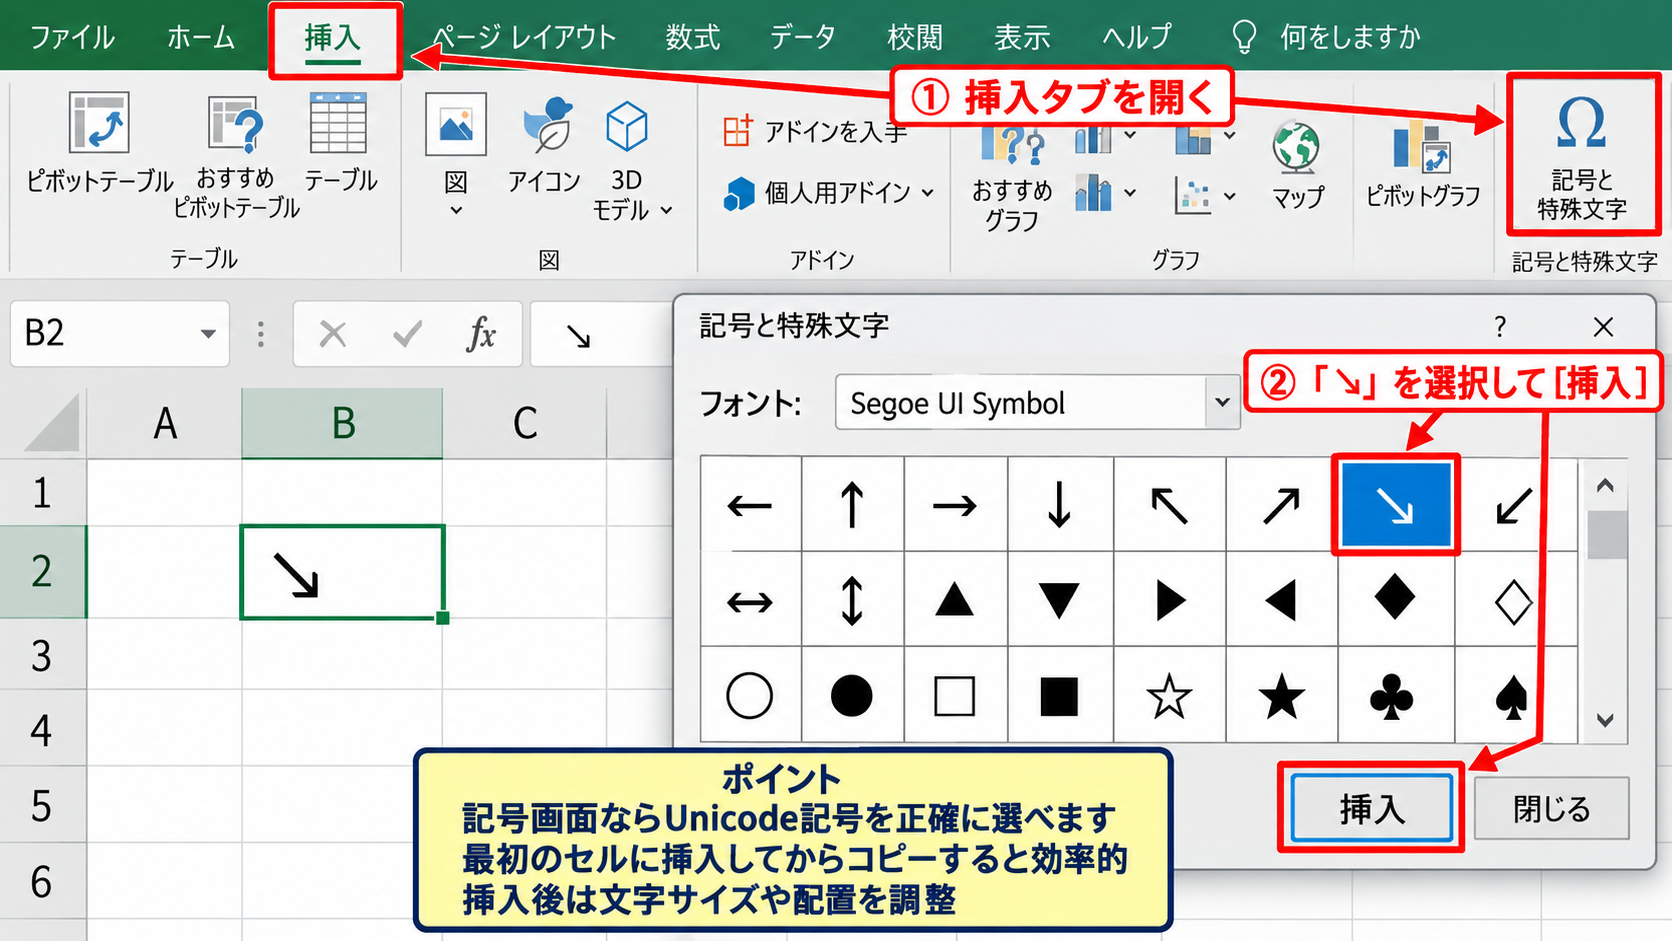Select the white star ☆ symbol
The image size is (1672, 941).
1169,695
